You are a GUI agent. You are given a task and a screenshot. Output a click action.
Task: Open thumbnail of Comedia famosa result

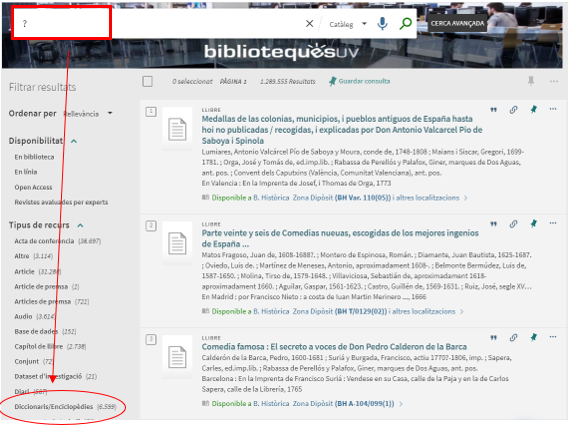point(177,356)
